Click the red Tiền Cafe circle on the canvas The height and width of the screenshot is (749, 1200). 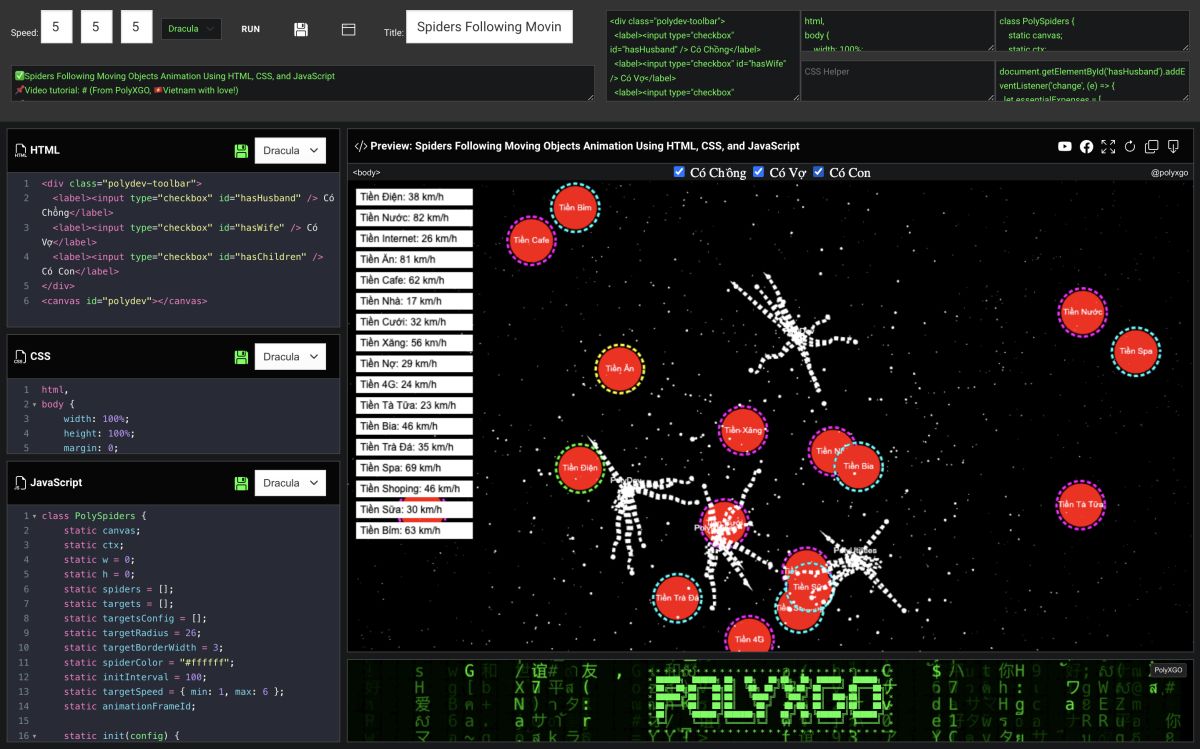coord(531,240)
